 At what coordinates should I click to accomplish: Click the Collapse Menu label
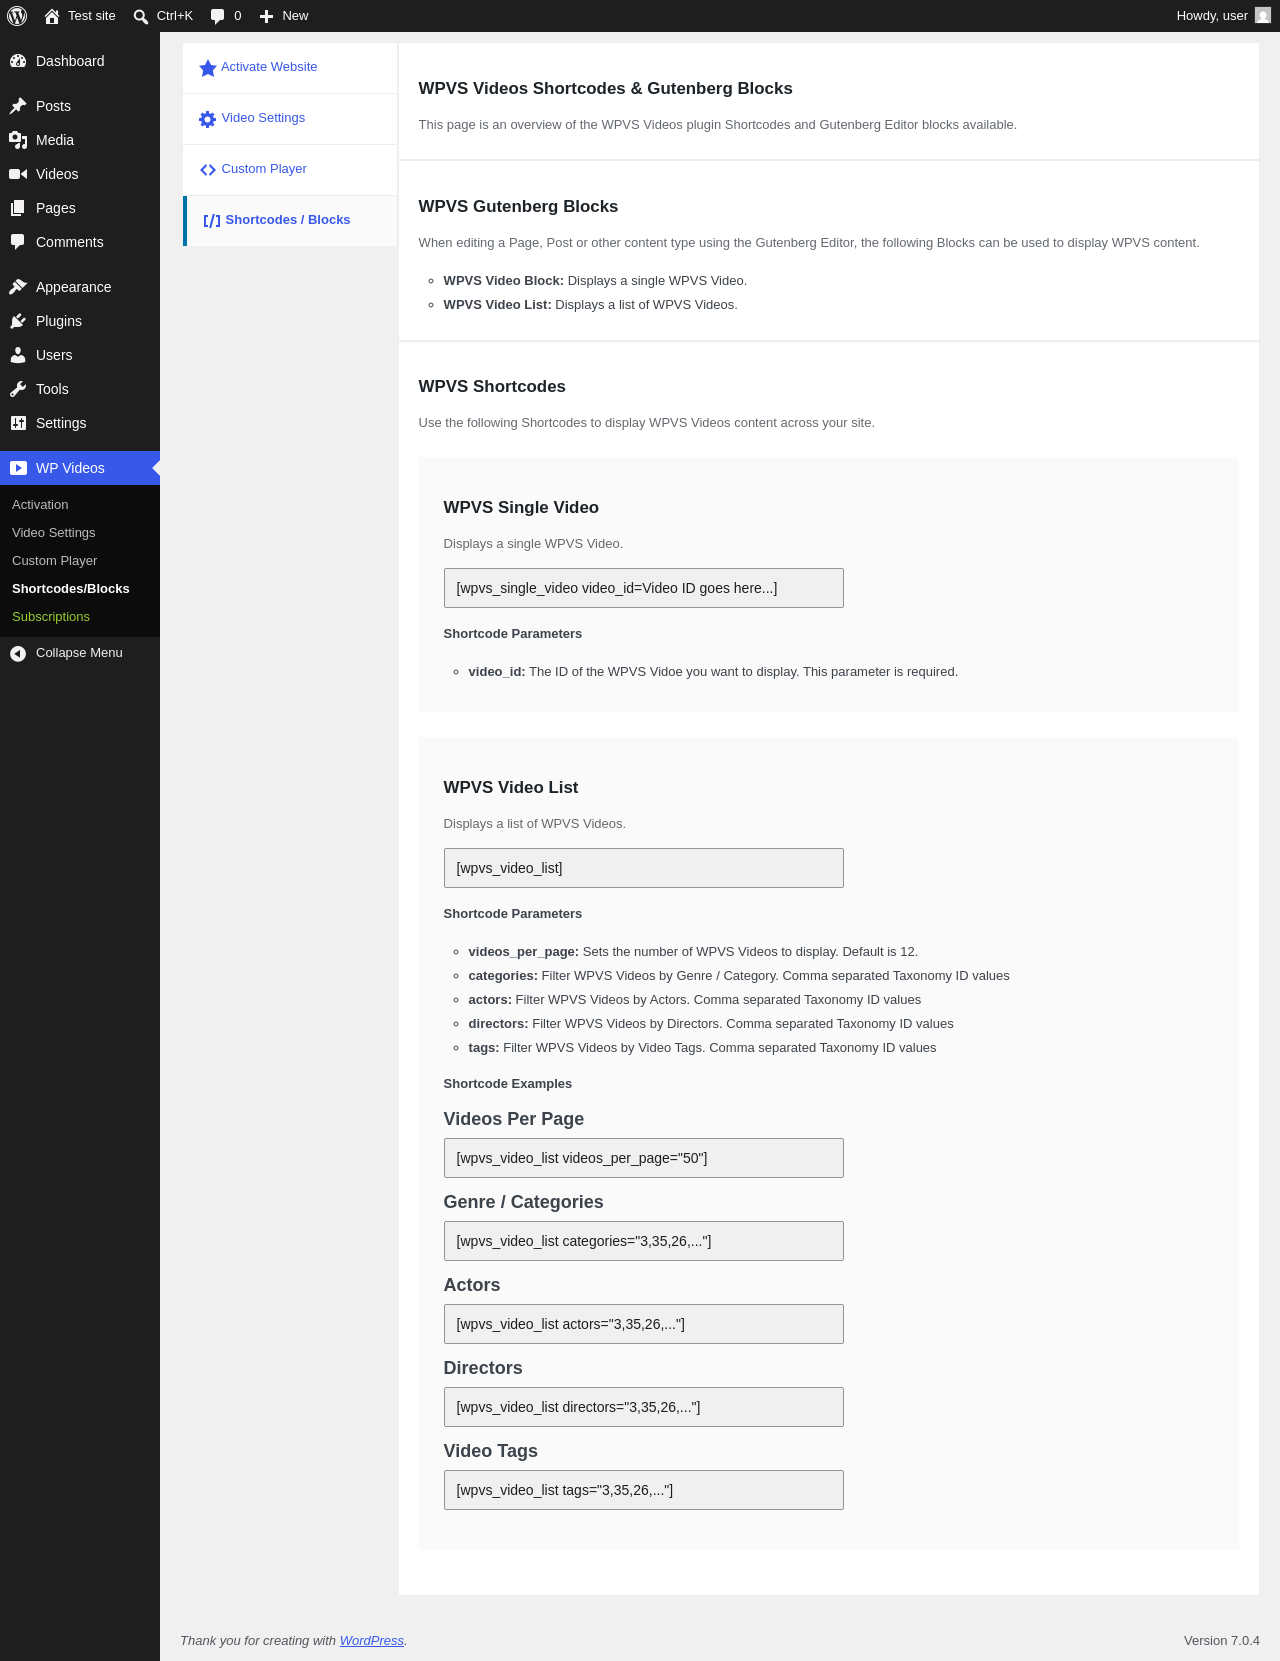(79, 653)
